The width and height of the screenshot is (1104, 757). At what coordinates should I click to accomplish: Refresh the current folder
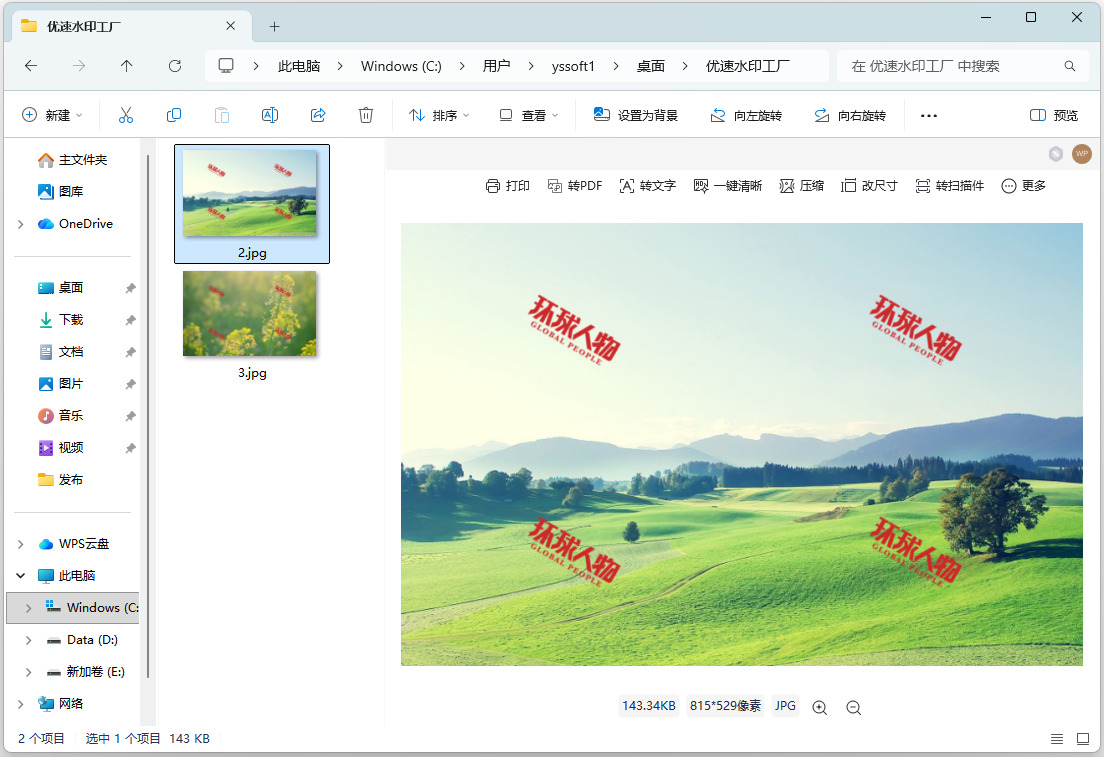tap(175, 66)
